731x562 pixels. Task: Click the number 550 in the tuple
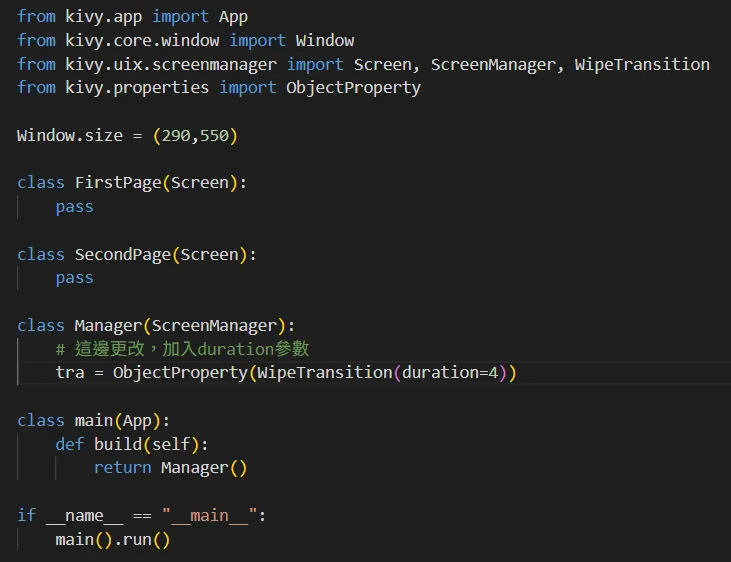point(214,136)
